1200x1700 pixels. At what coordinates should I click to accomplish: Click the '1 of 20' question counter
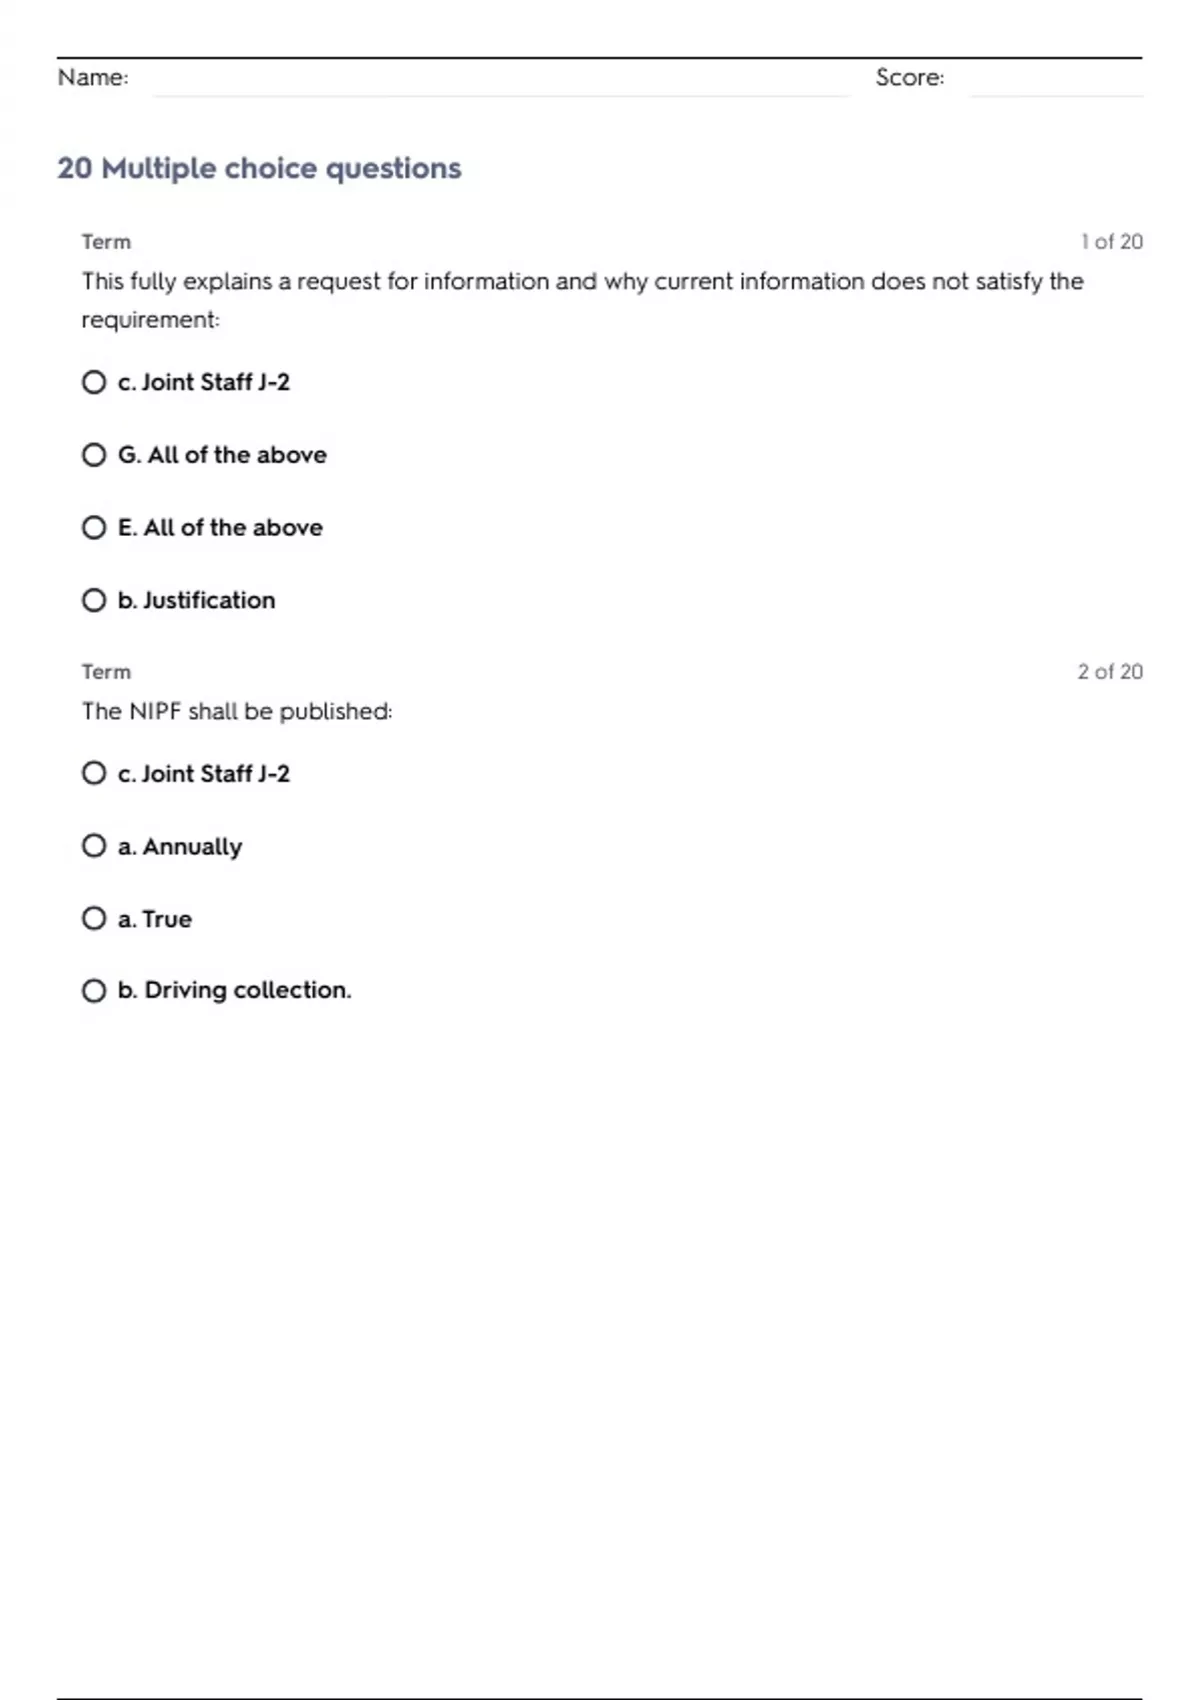pos(1111,242)
